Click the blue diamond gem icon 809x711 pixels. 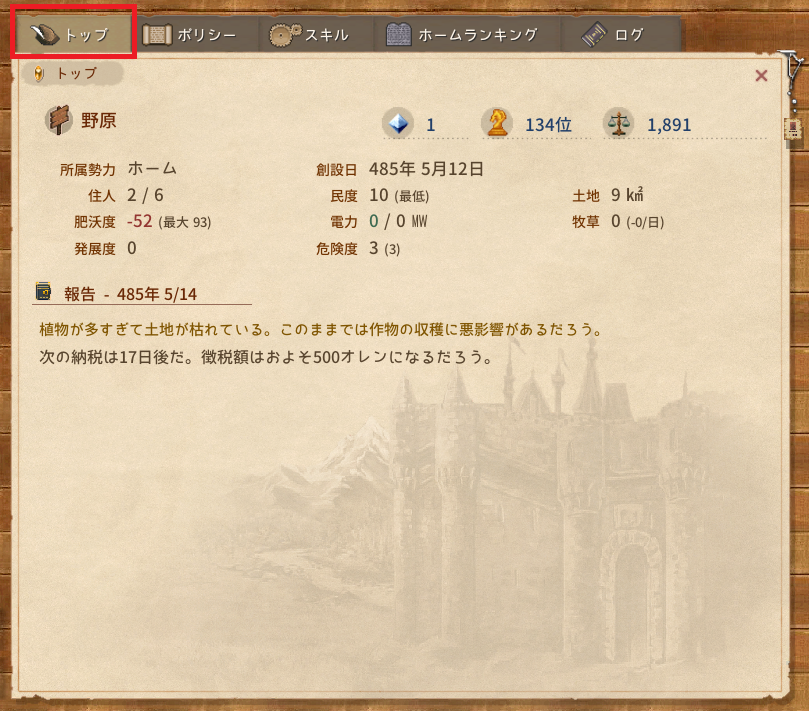398,123
